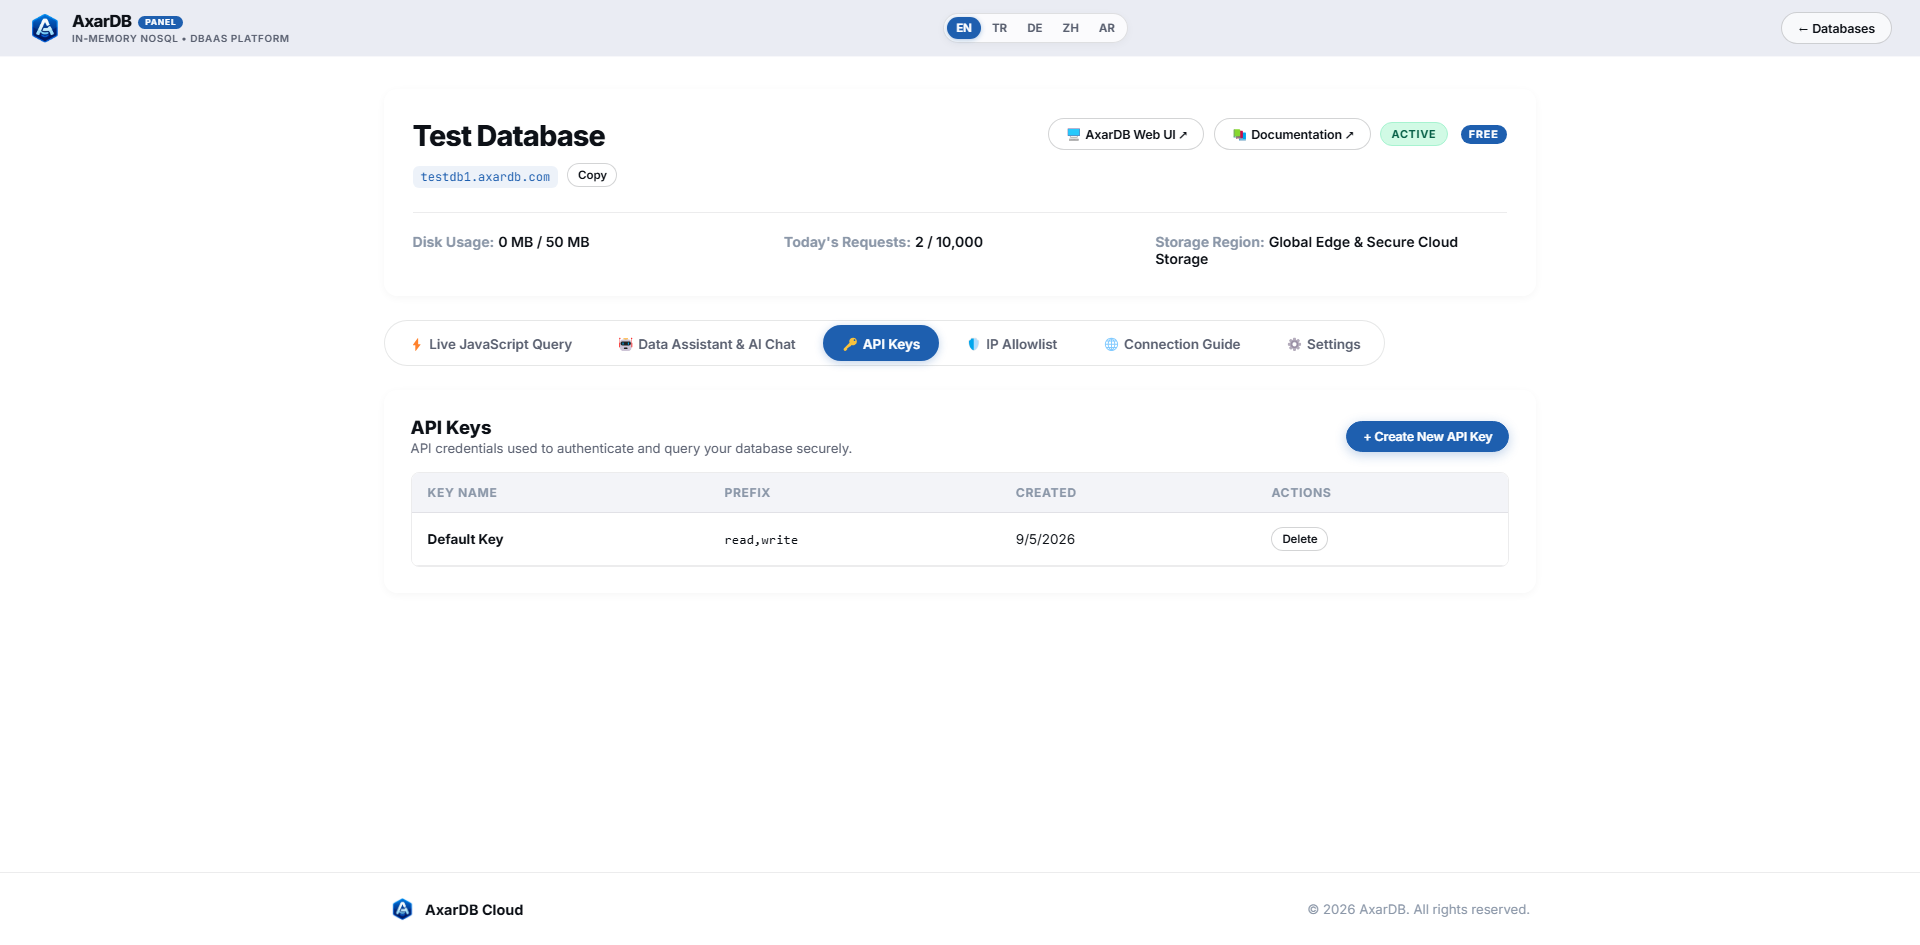Switch language to AR
Image resolution: width=1920 pixels, height=945 pixels.
click(x=1107, y=28)
